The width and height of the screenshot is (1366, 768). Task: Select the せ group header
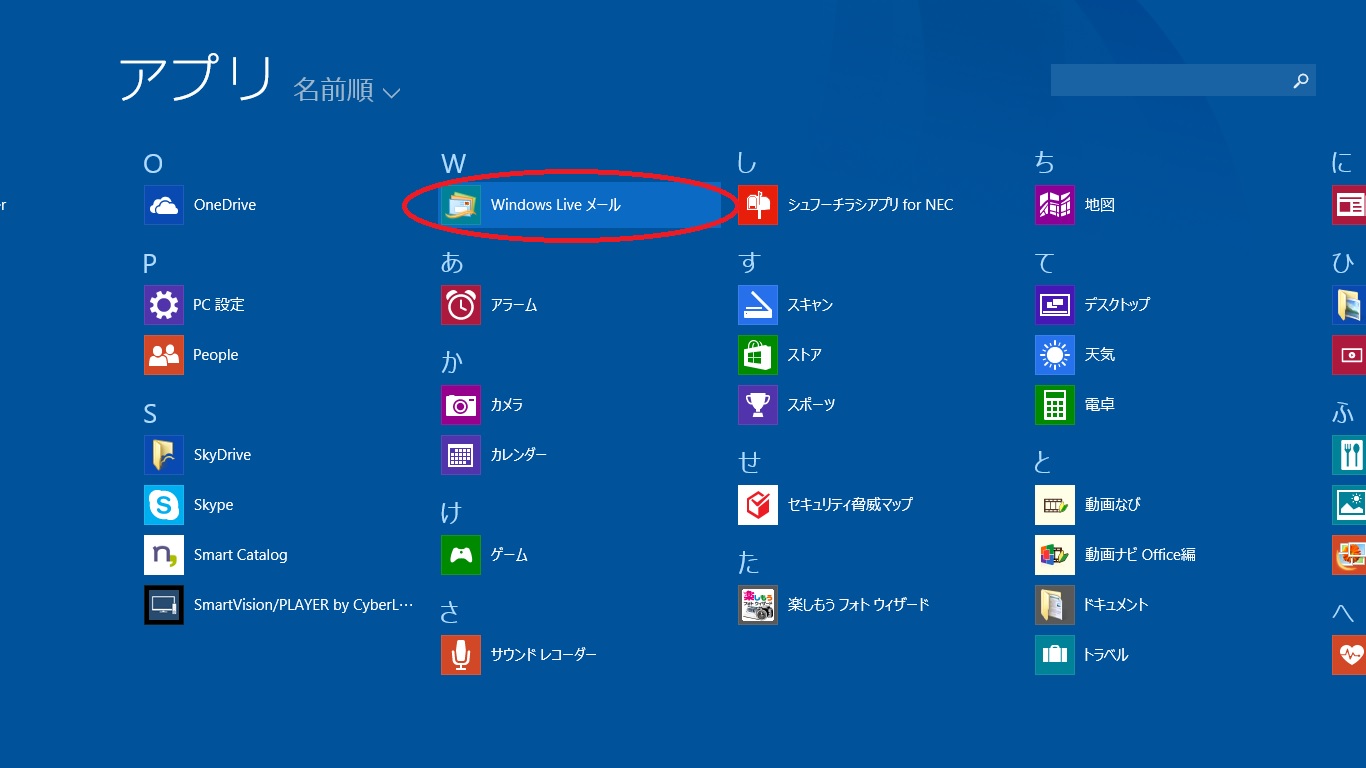tap(749, 462)
